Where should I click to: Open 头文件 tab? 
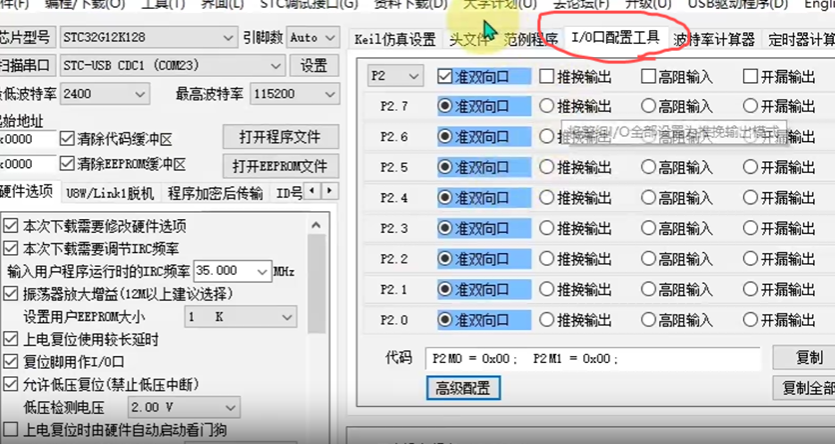(x=469, y=39)
